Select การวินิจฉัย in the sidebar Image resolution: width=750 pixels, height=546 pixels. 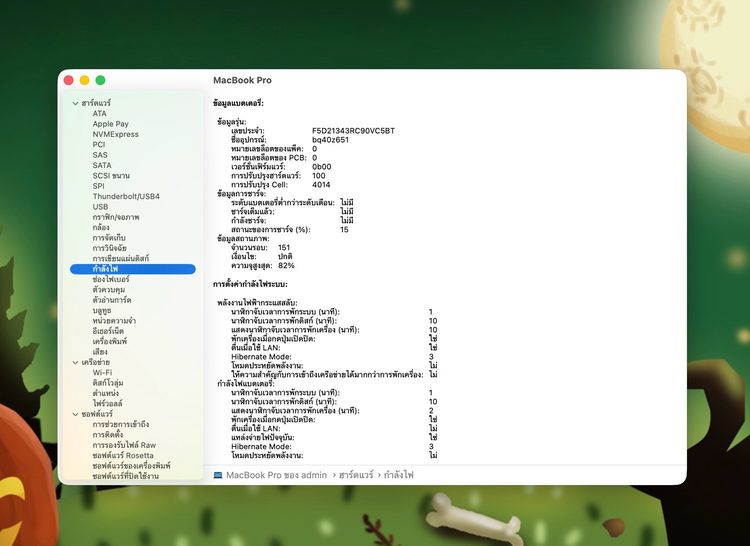[110, 248]
